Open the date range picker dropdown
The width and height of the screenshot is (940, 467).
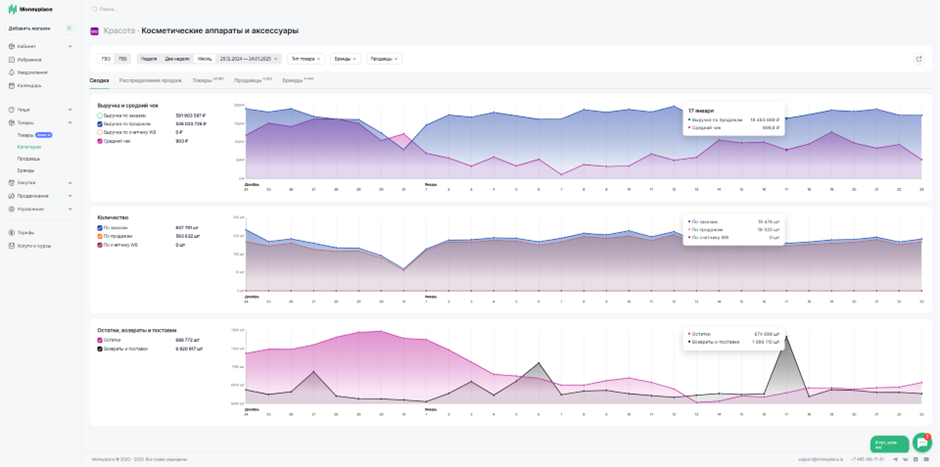pos(248,59)
